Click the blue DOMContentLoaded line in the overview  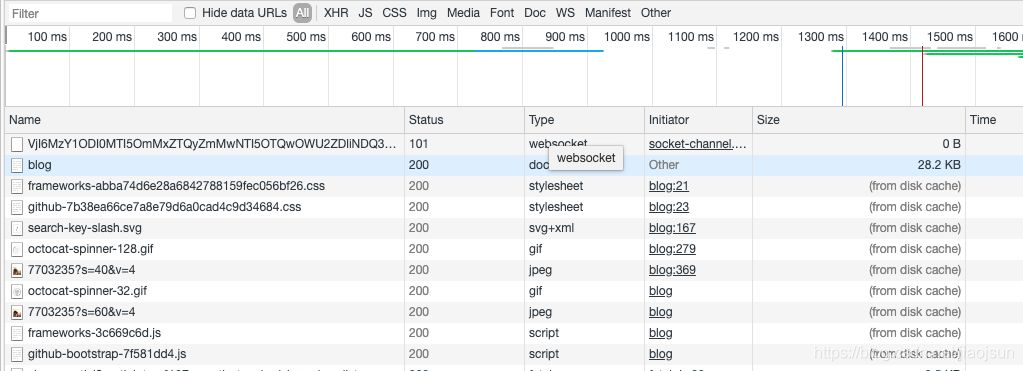click(x=842, y=76)
